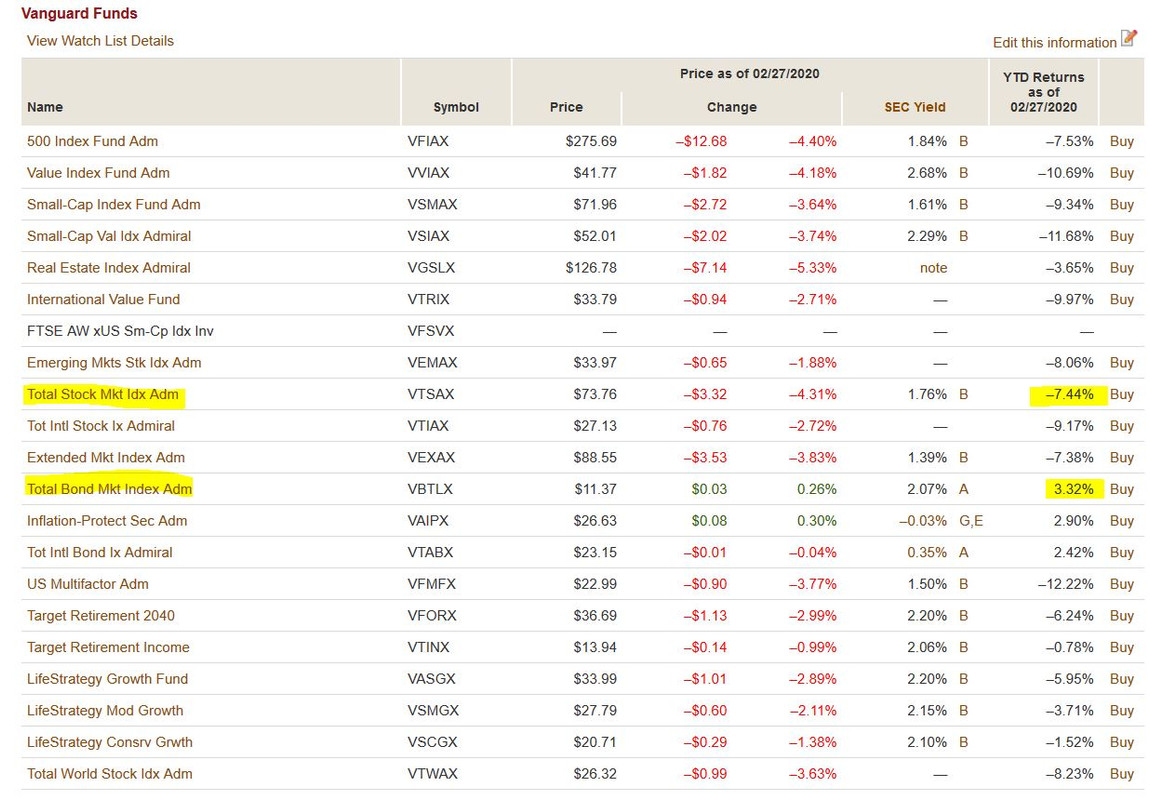Open Total Stock Mkt Idx Adm link
This screenshot has width=1150, height=800.
click(103, 394)
